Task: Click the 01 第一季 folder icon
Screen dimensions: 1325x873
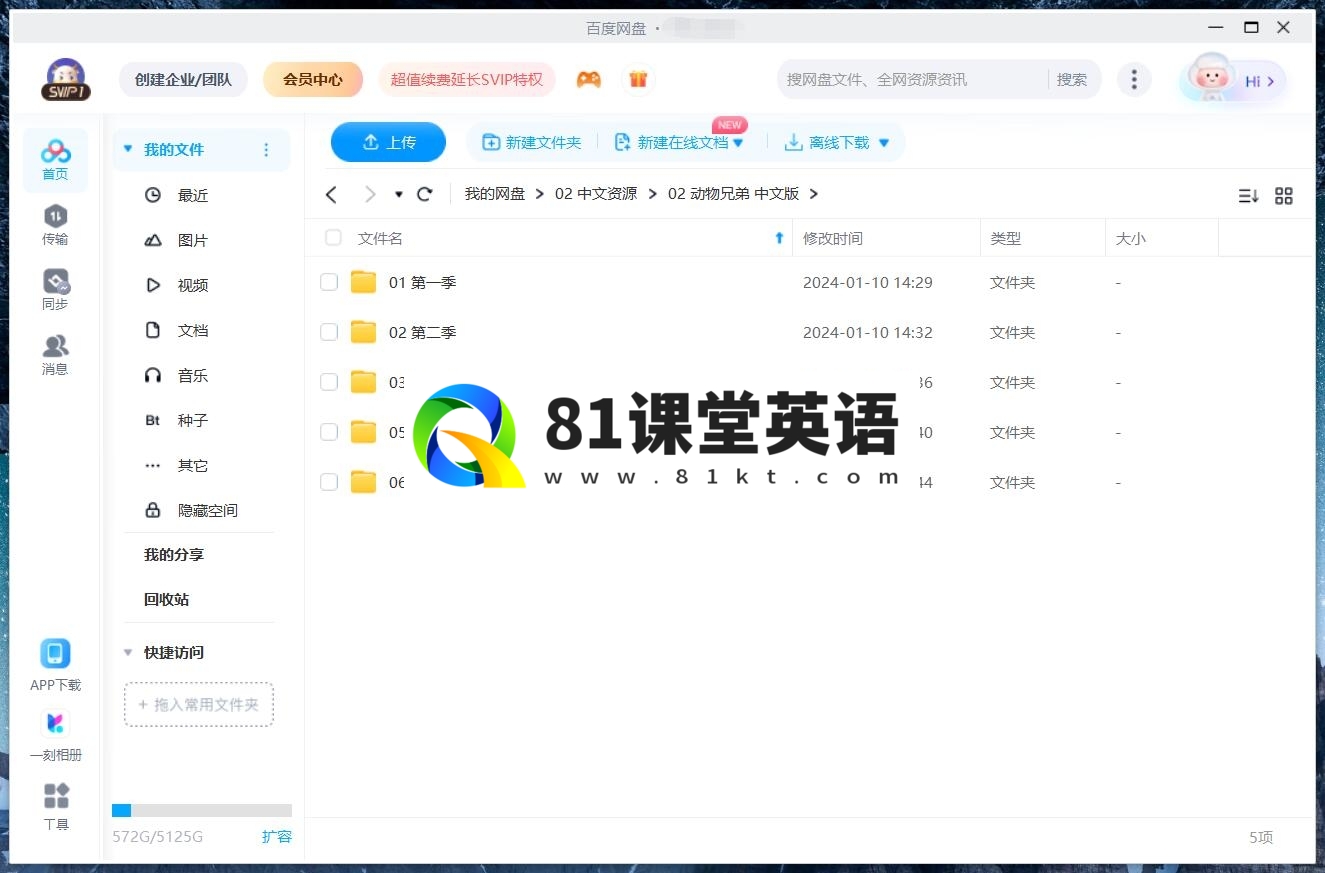Action: click(364, 282)
